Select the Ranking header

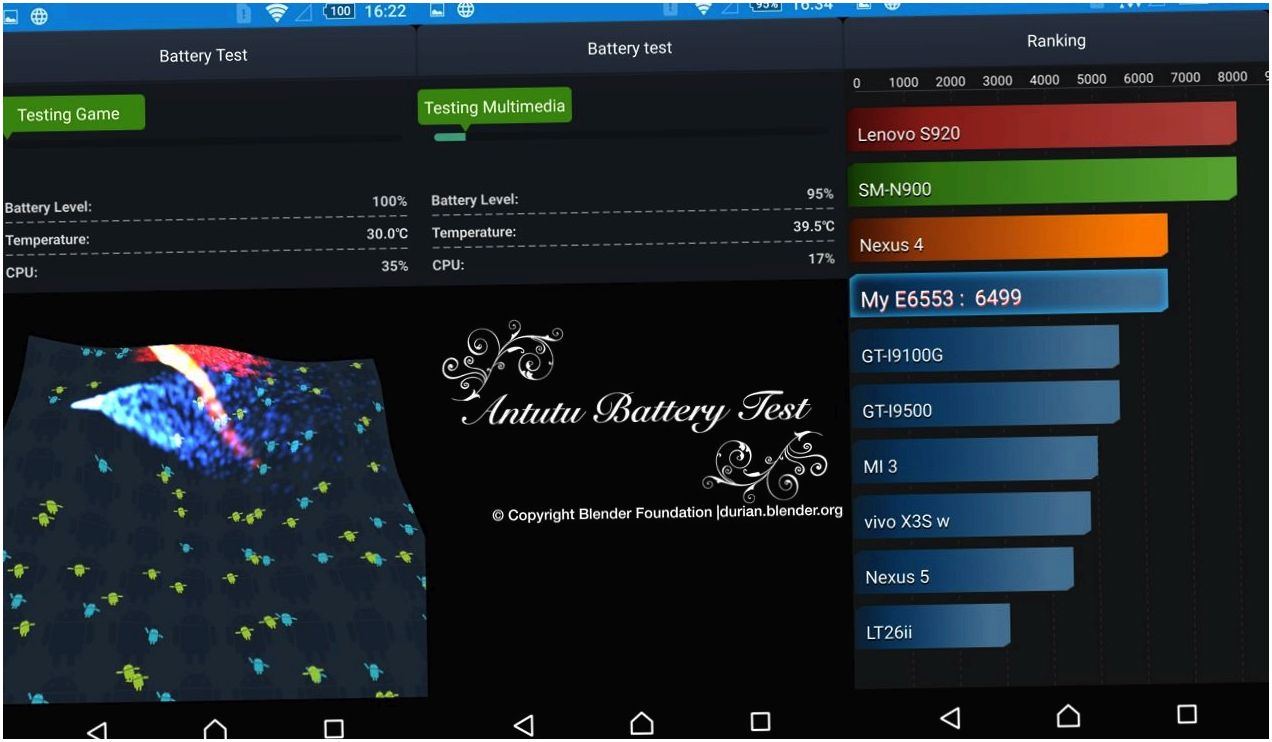tap(1056, 41)
